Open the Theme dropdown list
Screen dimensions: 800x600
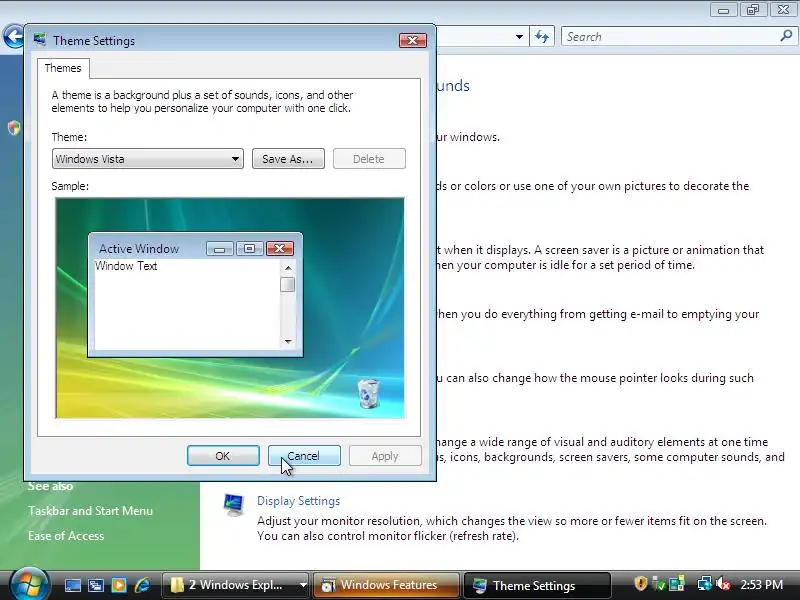tap(147, 159)
